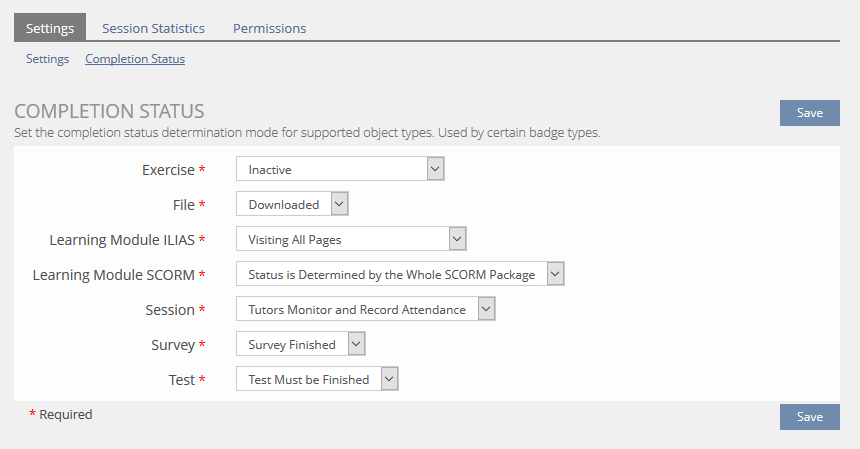Screen dimensions: 860x449
Task: Open the Permissions tab
Action: (269, 28)
